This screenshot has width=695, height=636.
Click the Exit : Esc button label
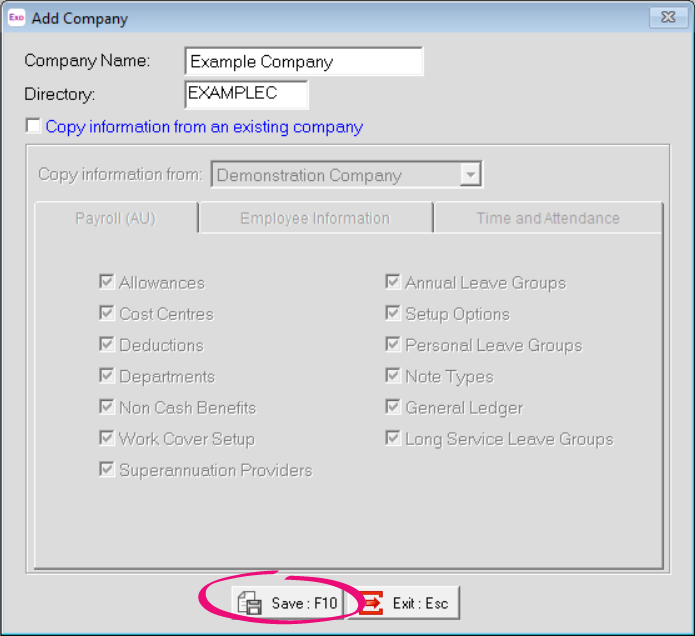tap(420, 603)
